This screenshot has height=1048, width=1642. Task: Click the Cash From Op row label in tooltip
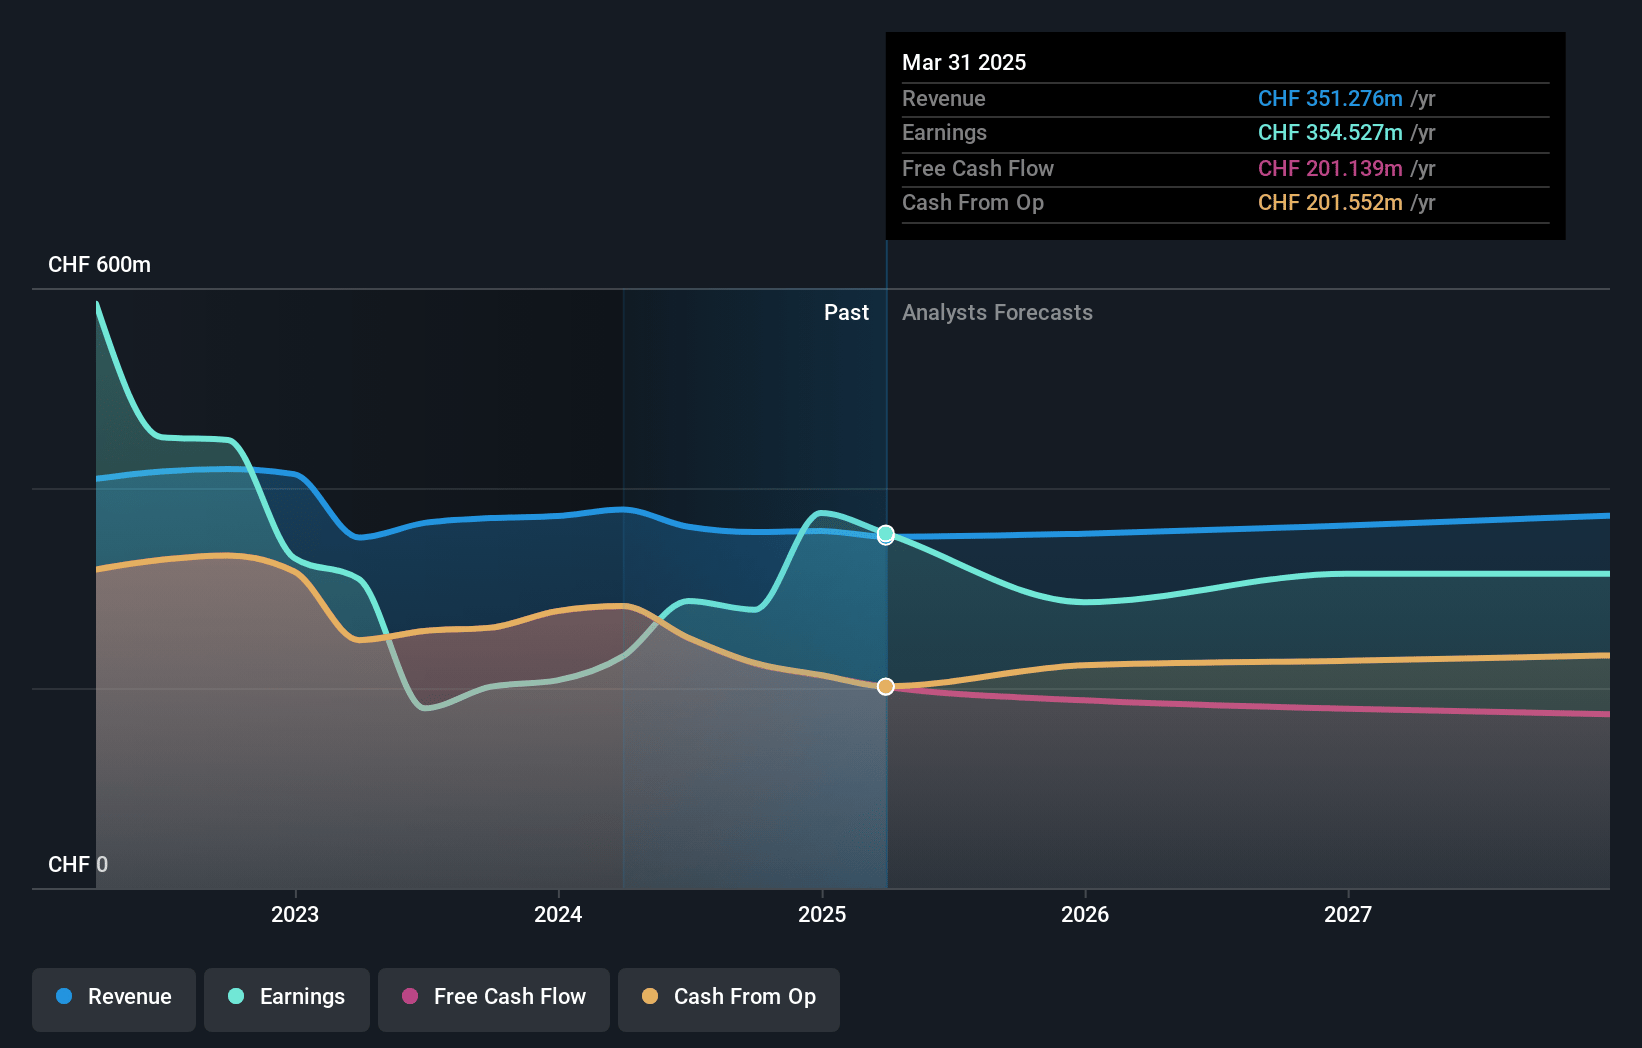pos(973,203)
